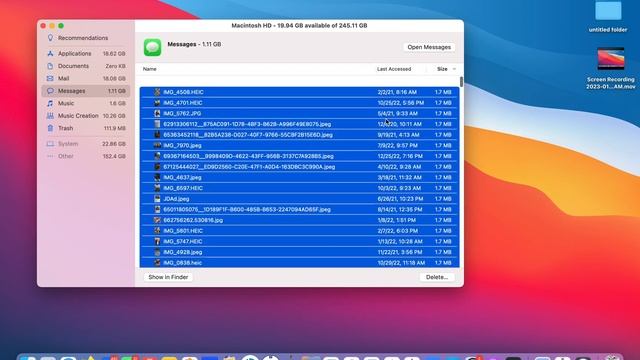
Task: Select file 662756262.530816.jpg
Action: [x=193, y=220]
